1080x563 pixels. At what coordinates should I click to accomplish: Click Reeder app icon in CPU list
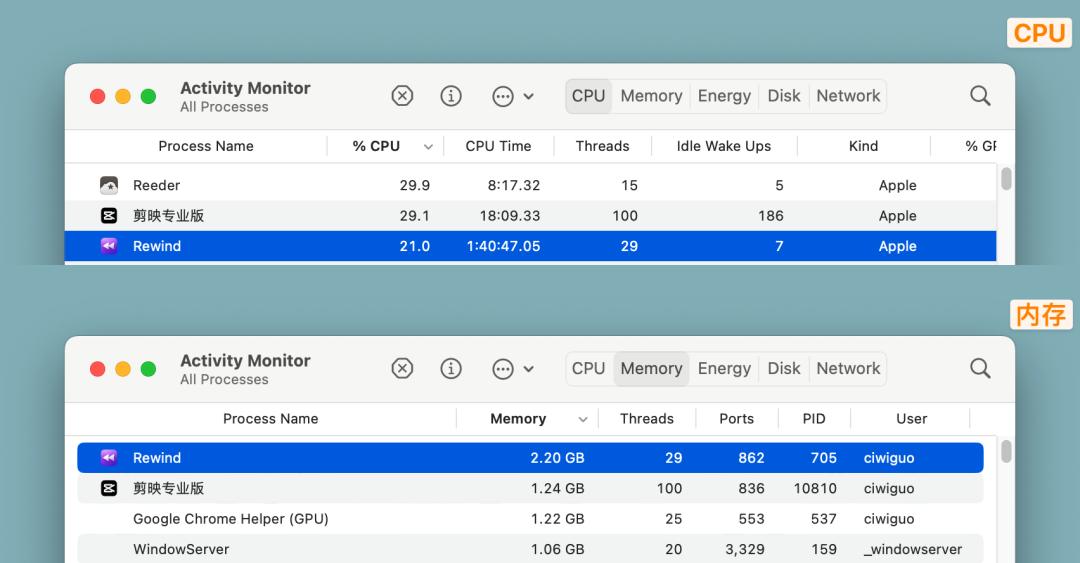(x=109, y=185)
